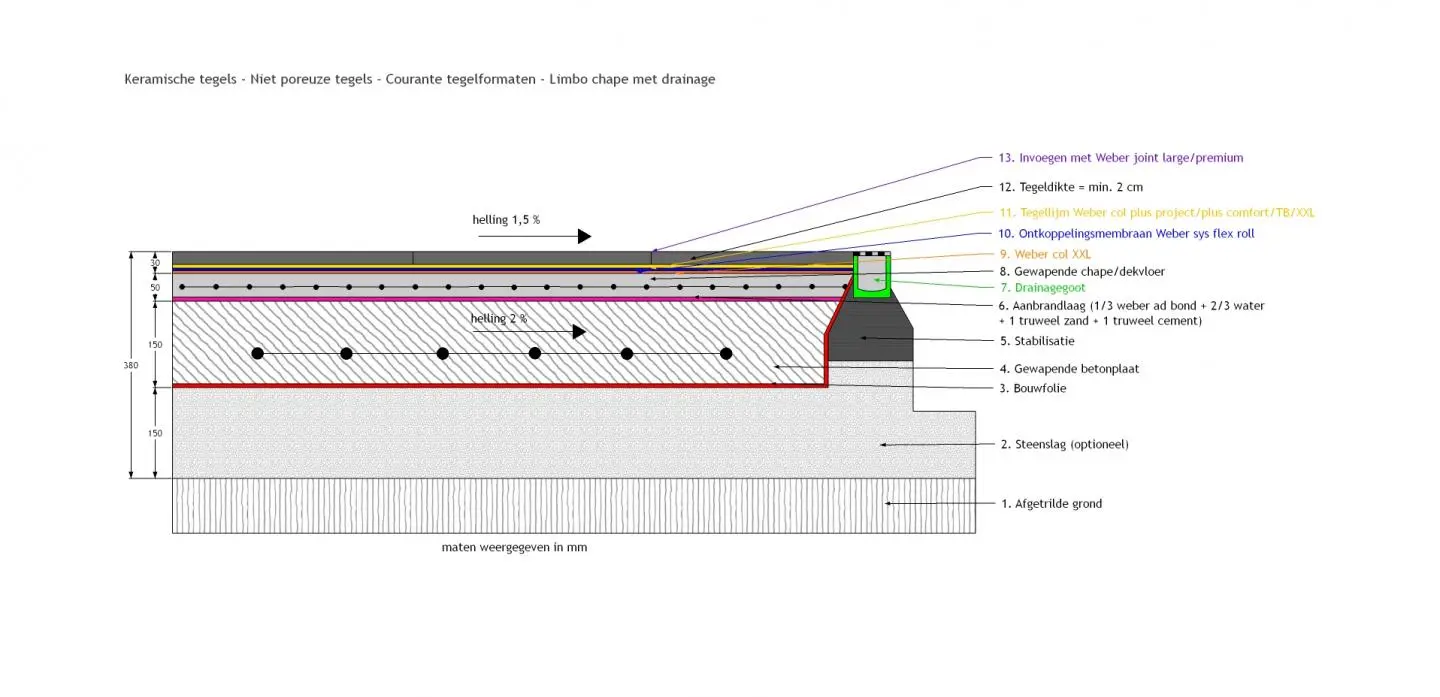
Task: Select the label '5. Stabilisatie'
Action: [x=1044, y=341]
